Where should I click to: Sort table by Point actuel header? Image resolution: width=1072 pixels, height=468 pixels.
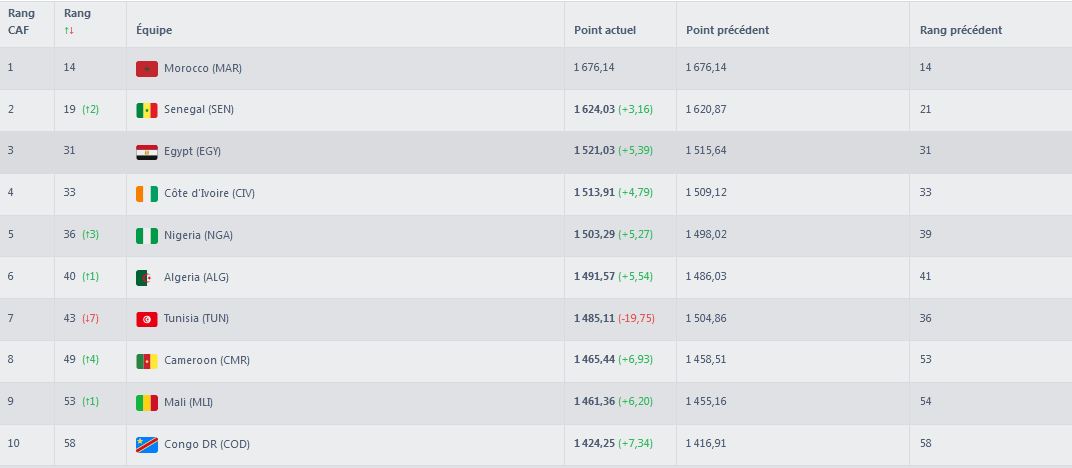click(x=604, y=30)
